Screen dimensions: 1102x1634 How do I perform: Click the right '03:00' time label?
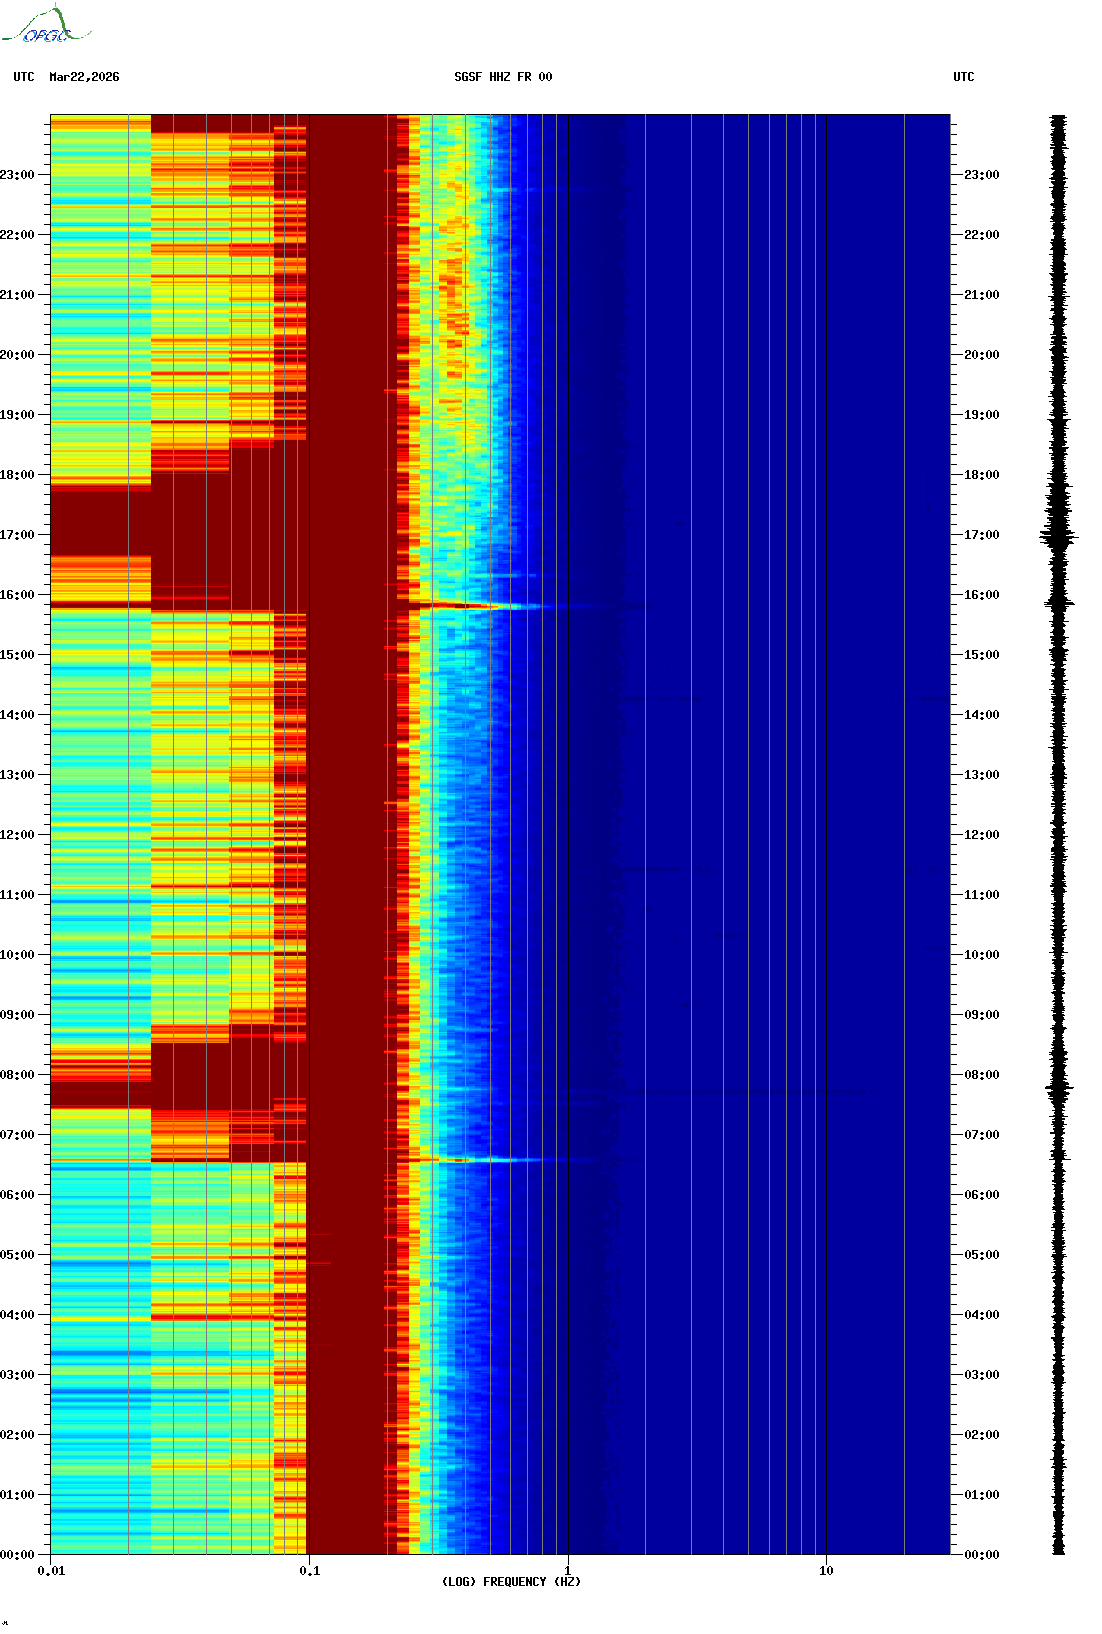click(981, 1375)
